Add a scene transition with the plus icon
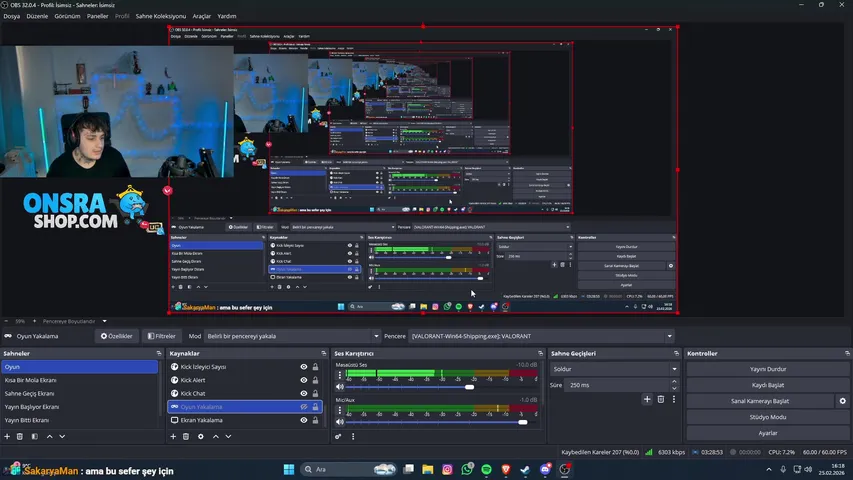853x480 pixels. 647,399
